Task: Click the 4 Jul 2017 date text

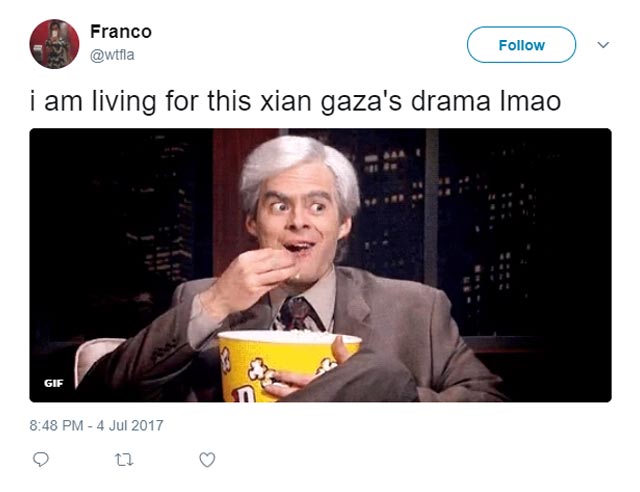Action: coord(130,425)
